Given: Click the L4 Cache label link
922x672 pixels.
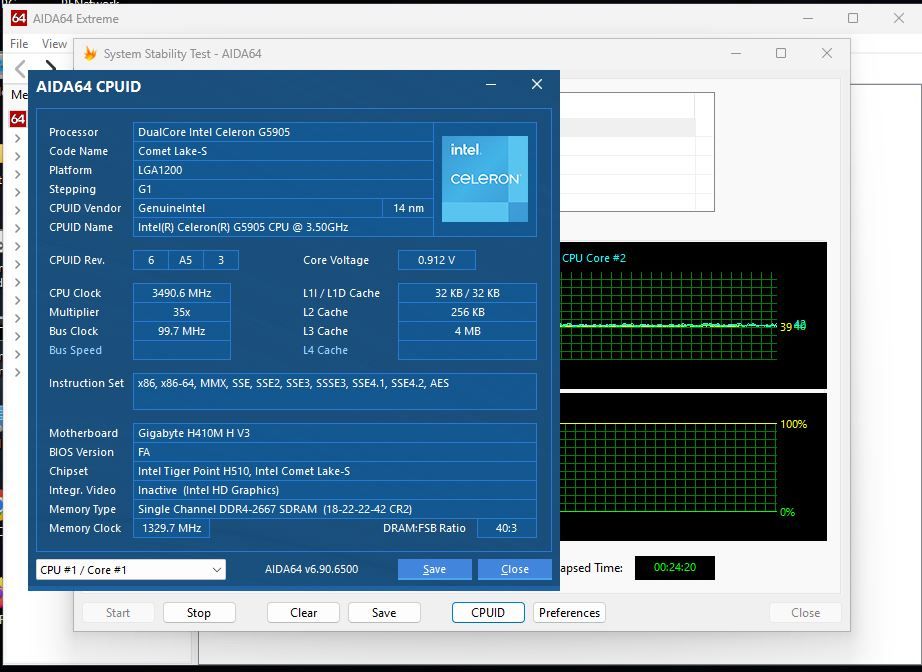Looking at the screenshot, I should tap(325, 350).
